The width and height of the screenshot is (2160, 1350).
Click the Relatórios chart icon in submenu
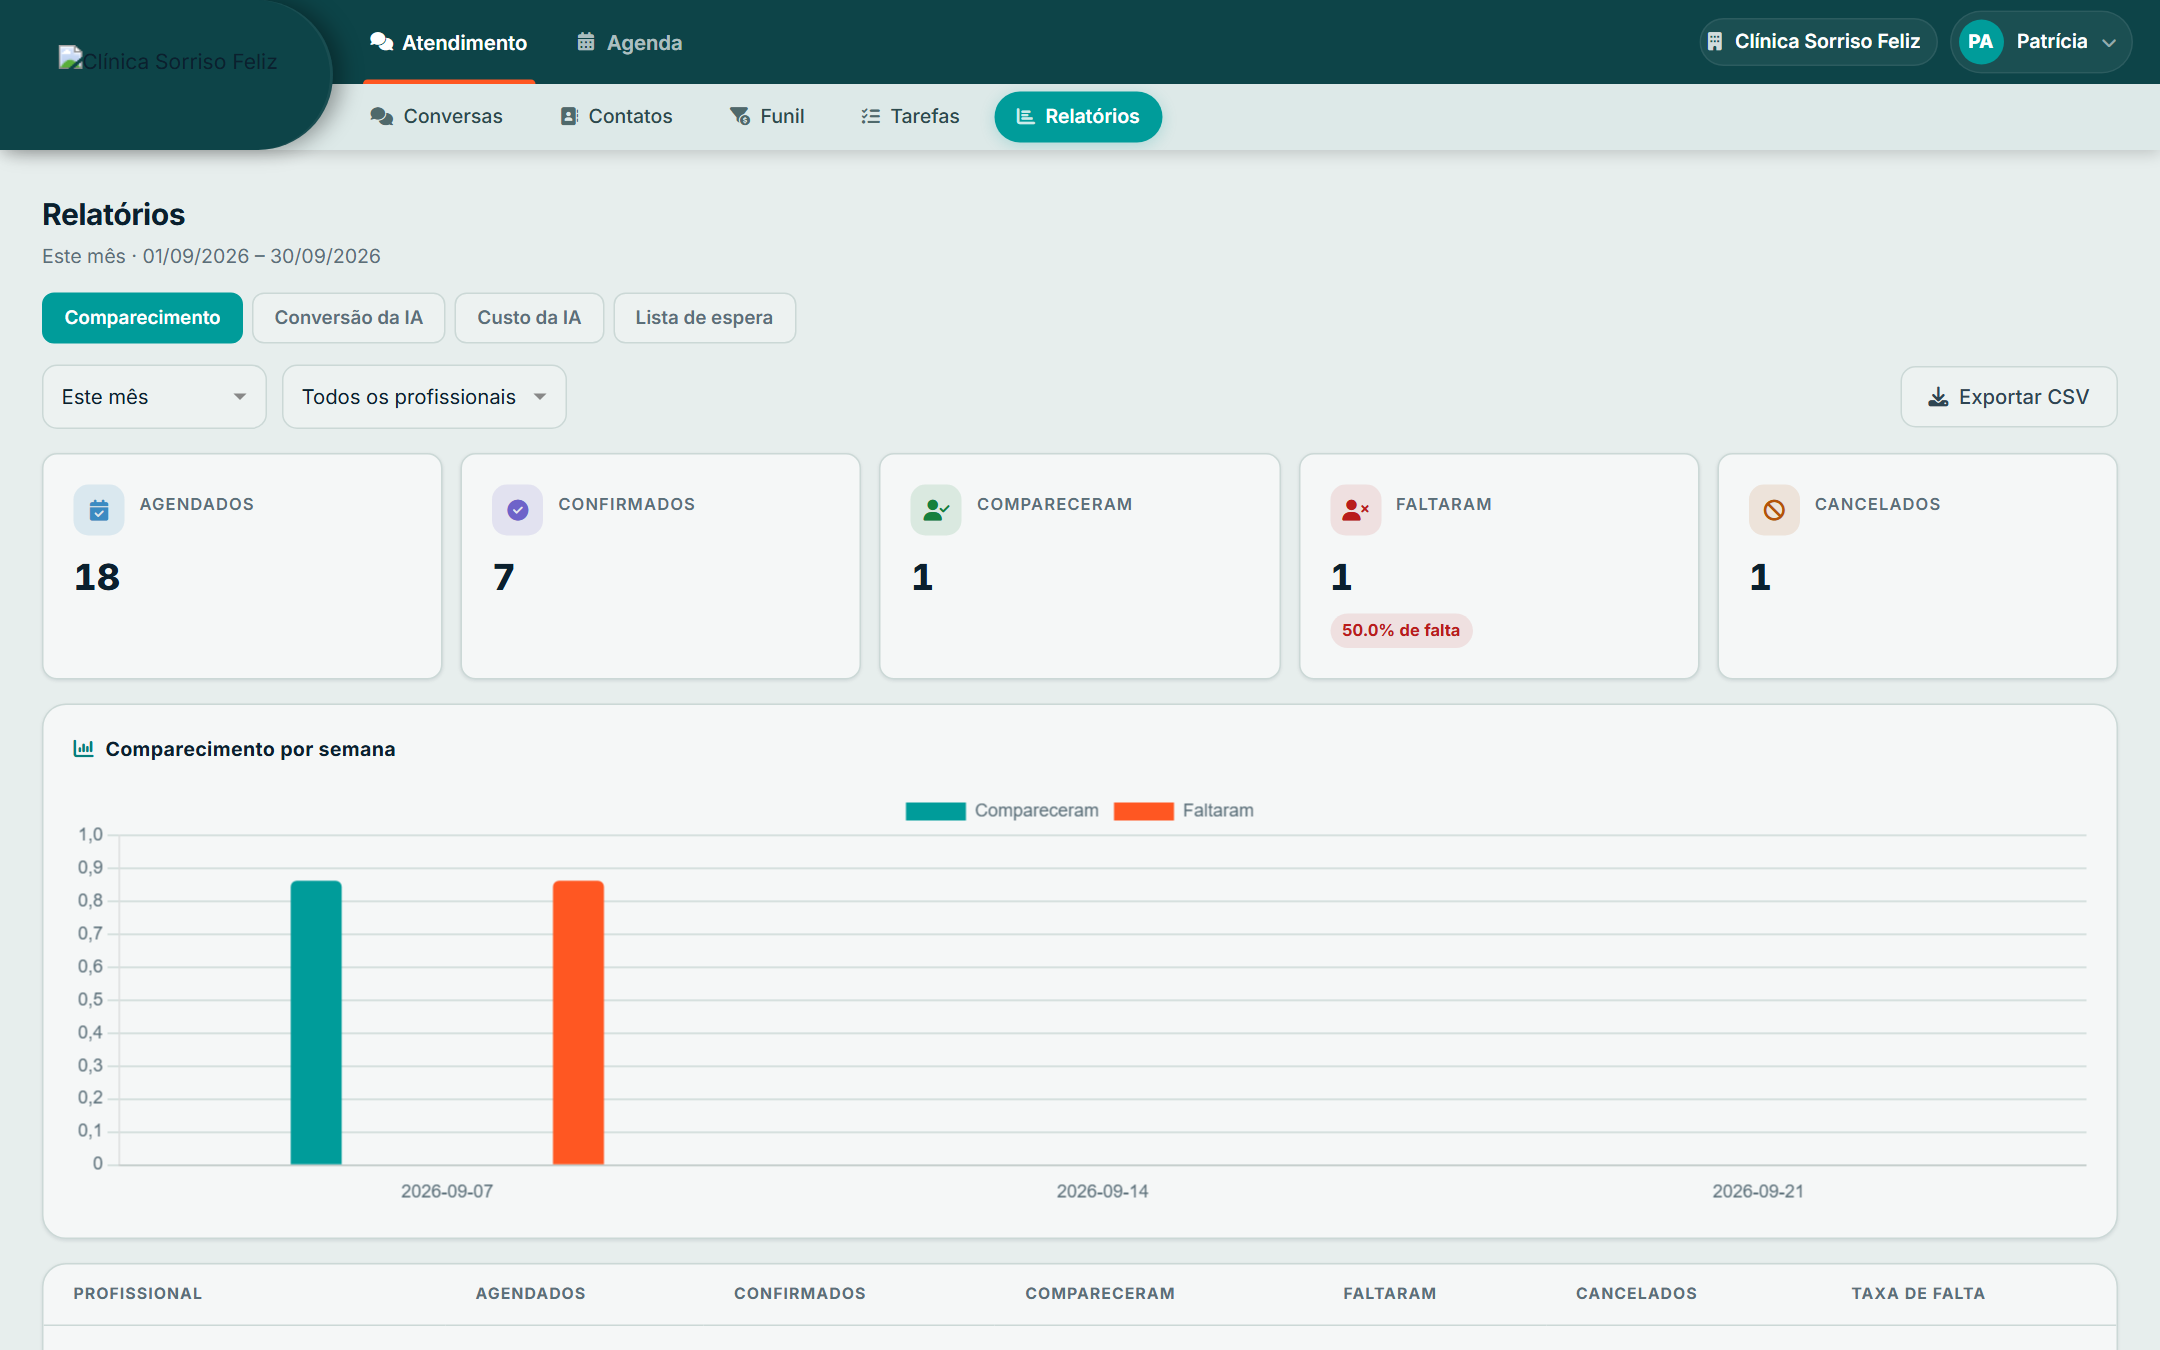[1025, 116]
